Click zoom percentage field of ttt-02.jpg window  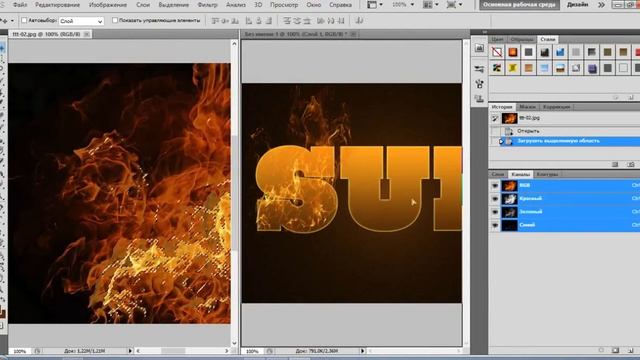coord(19,351)
